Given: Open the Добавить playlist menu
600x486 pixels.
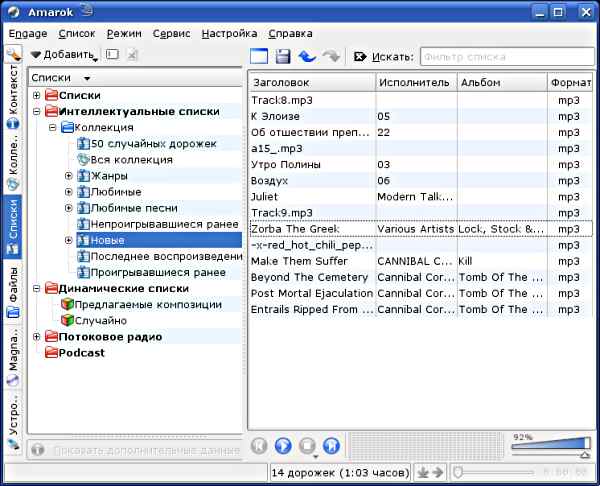Looking at the screenshot, I should 64,55.
